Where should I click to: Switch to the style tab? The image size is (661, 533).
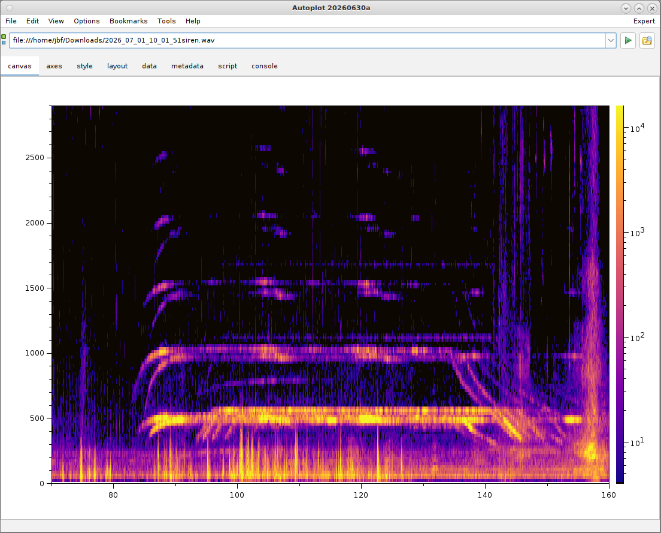(84, 66)
